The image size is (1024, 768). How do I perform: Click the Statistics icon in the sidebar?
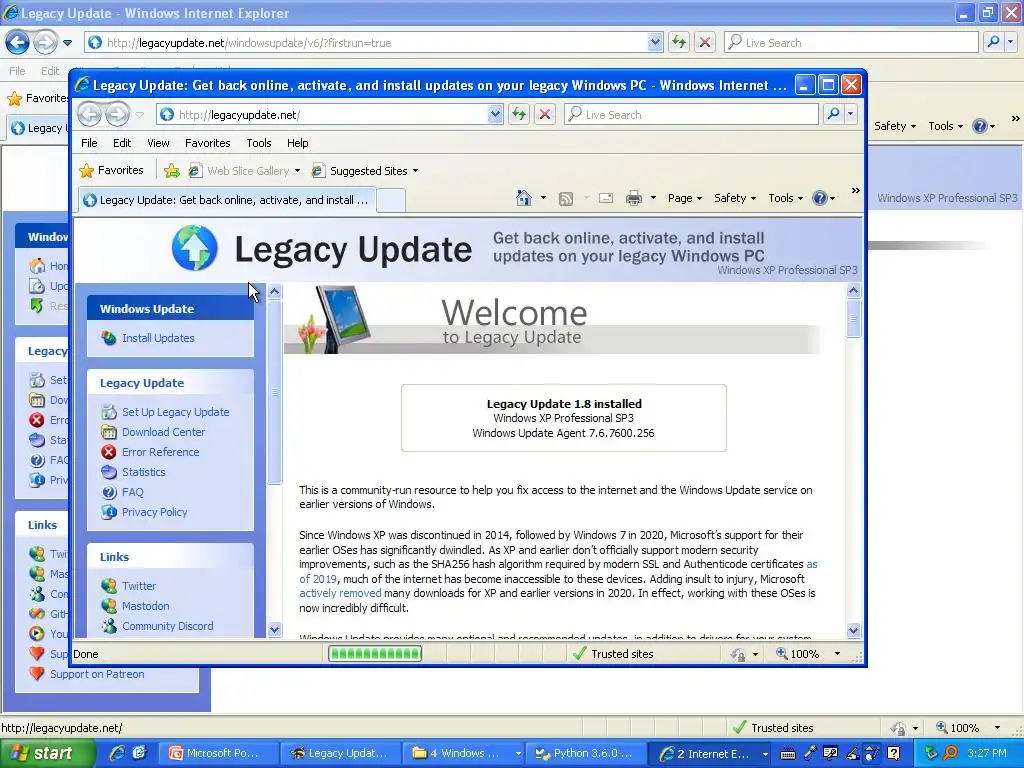109,472
